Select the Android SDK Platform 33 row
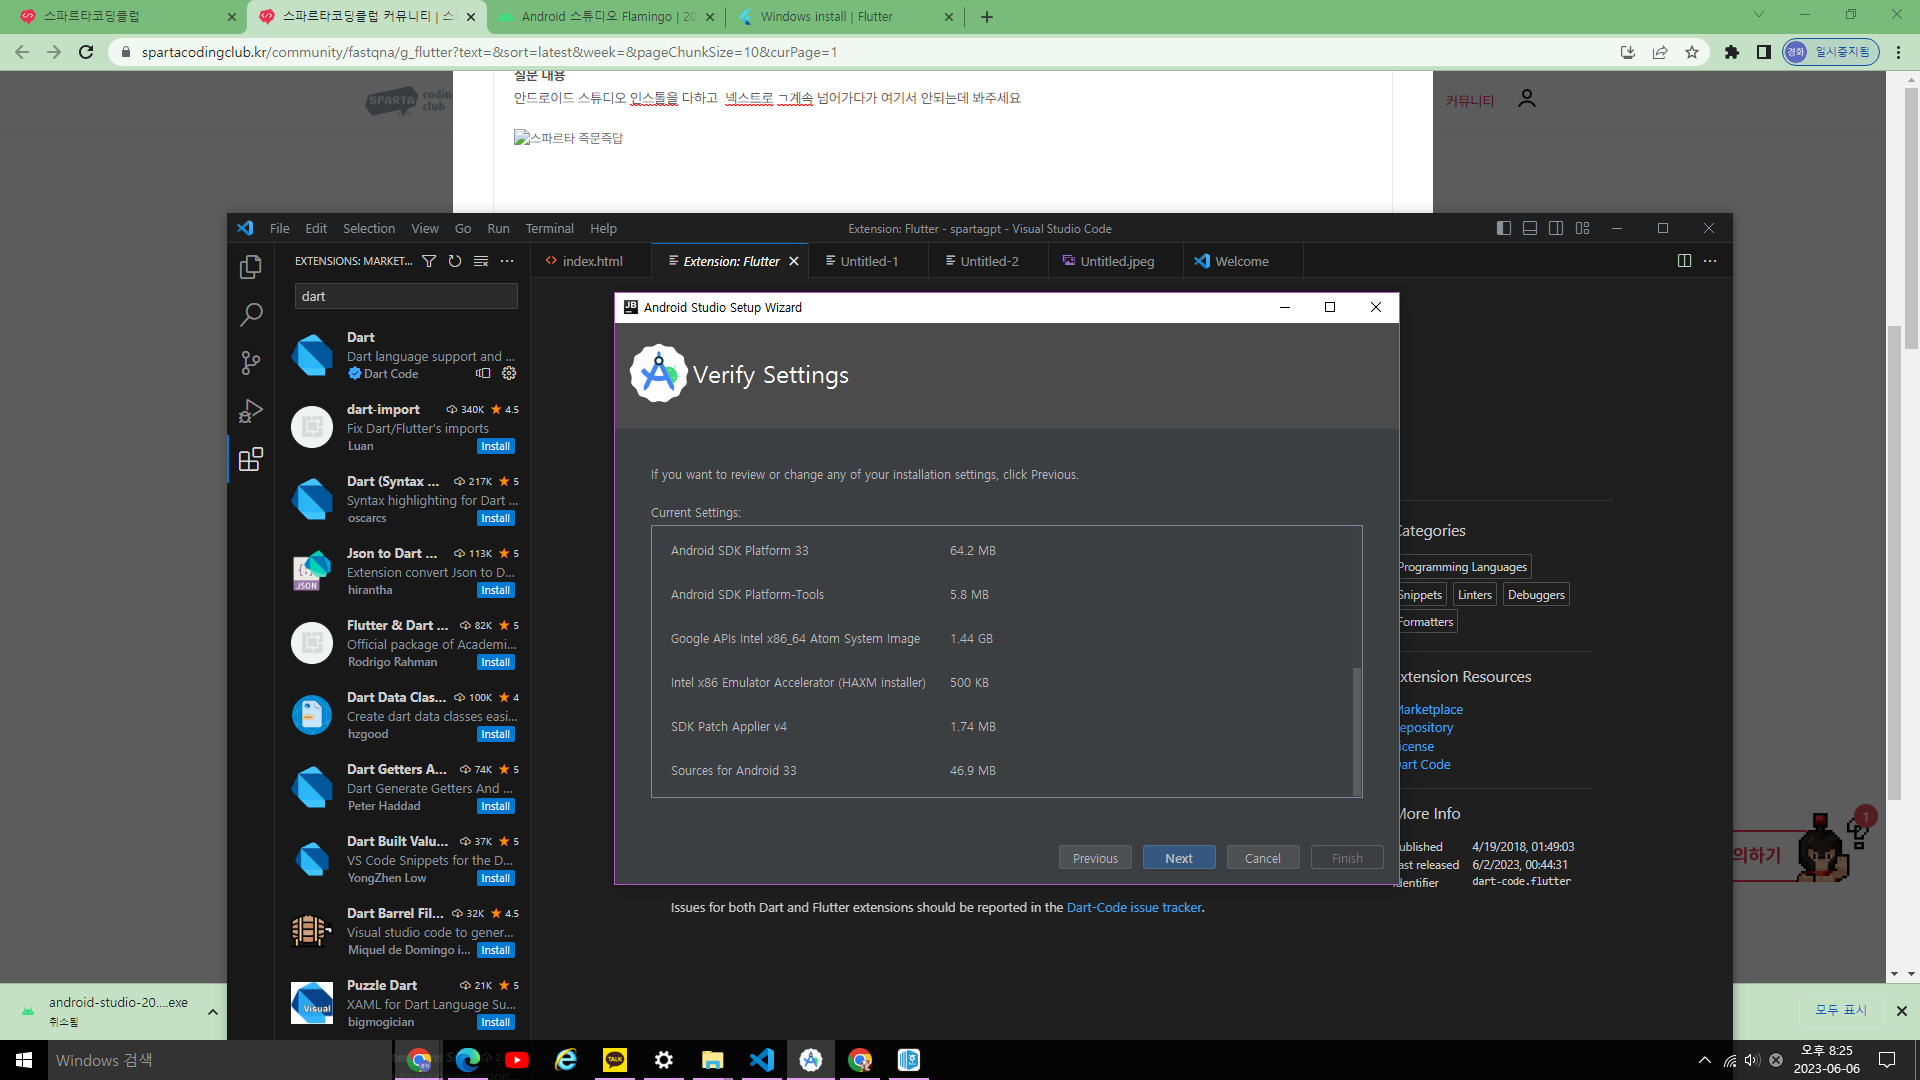Screen dimensions: 1920x1080 pyautogui.click(x=1001, y=551)
